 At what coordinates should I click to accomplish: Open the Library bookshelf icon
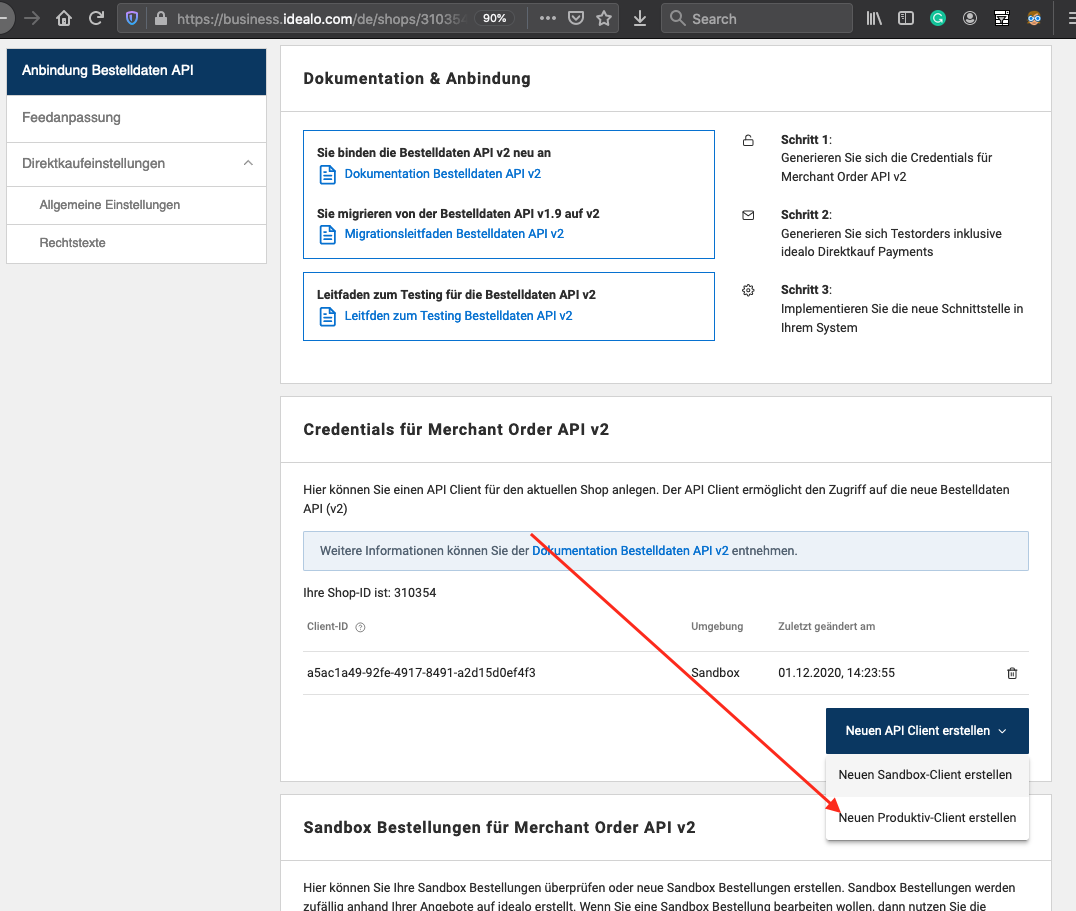pyautogui.click(x=874, y=19)
